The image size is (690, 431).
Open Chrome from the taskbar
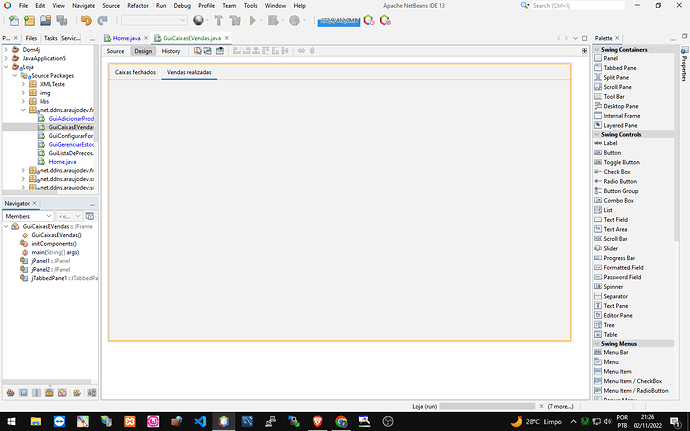(341, 421)
